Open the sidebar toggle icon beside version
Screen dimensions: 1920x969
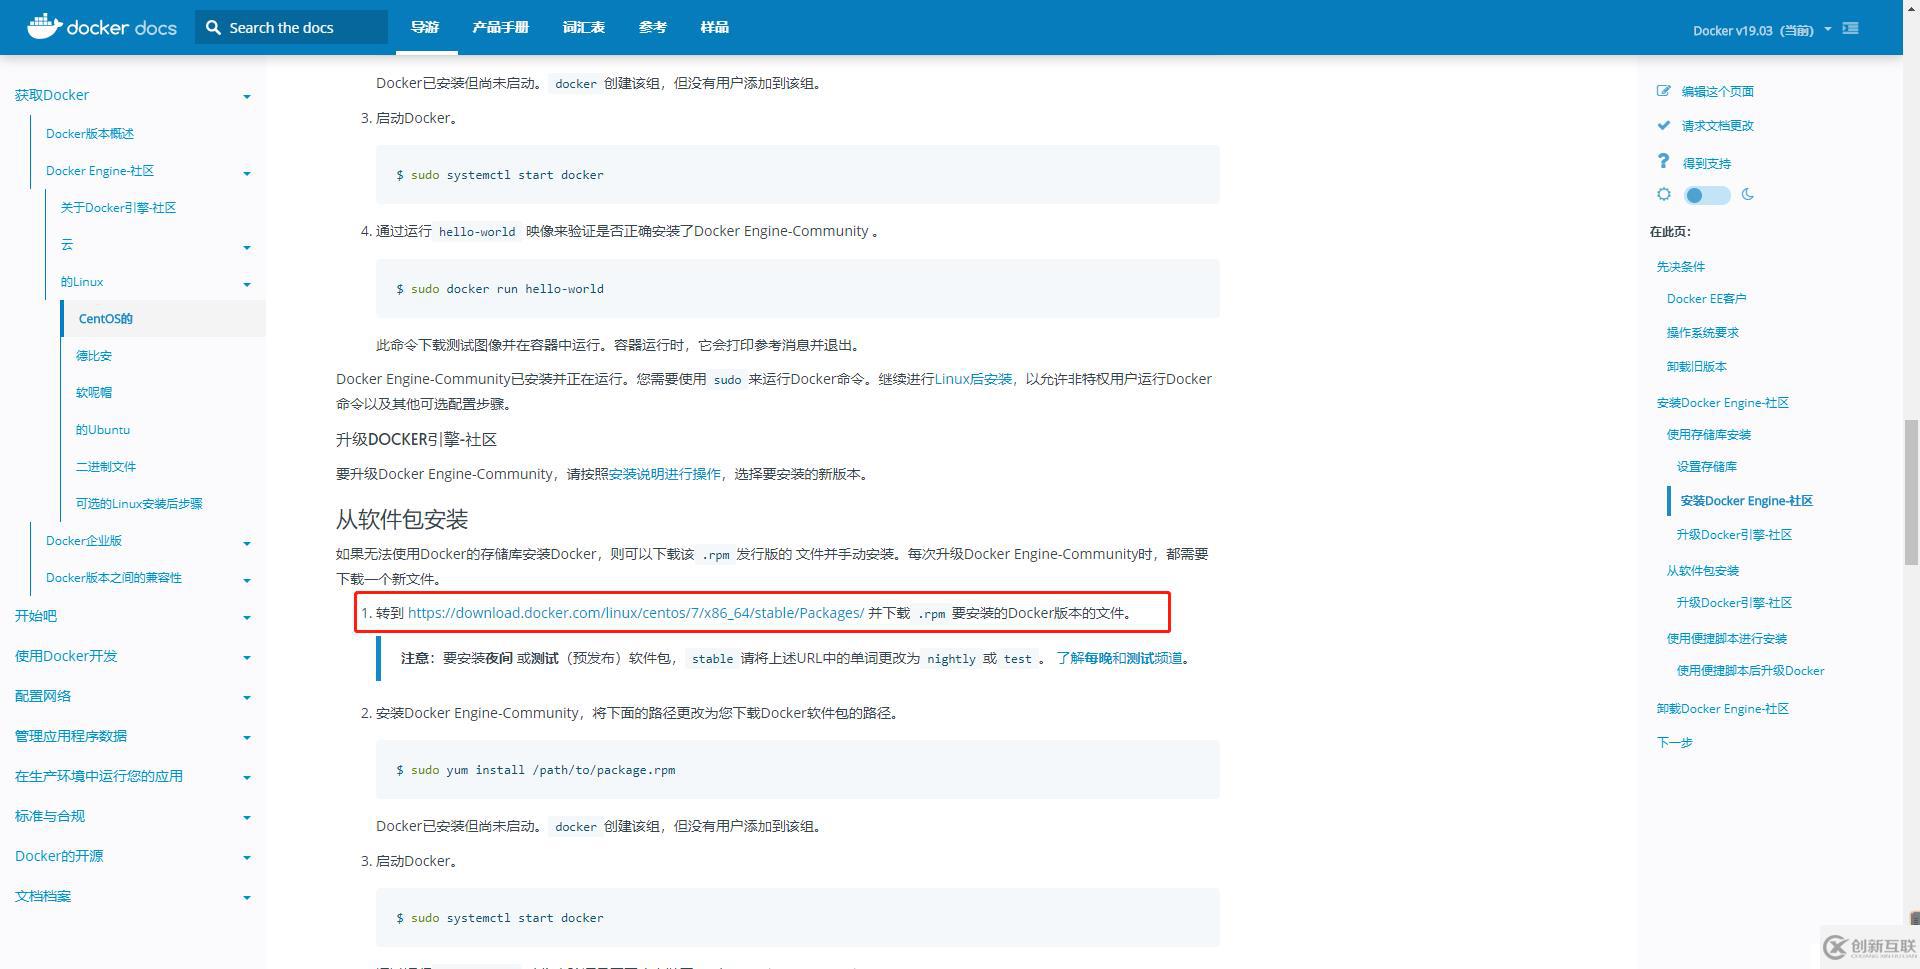[x=1851, y=29]
